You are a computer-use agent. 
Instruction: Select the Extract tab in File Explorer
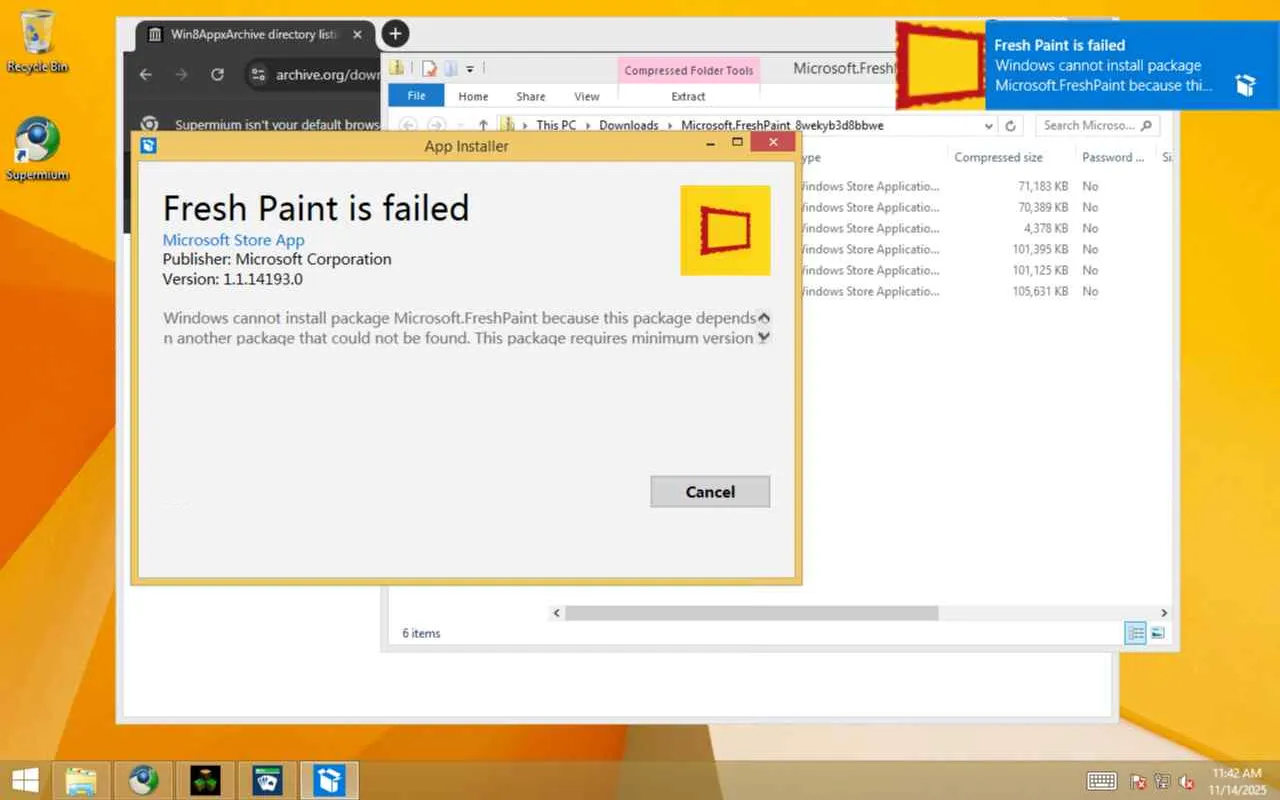click(x=688, y=96)
